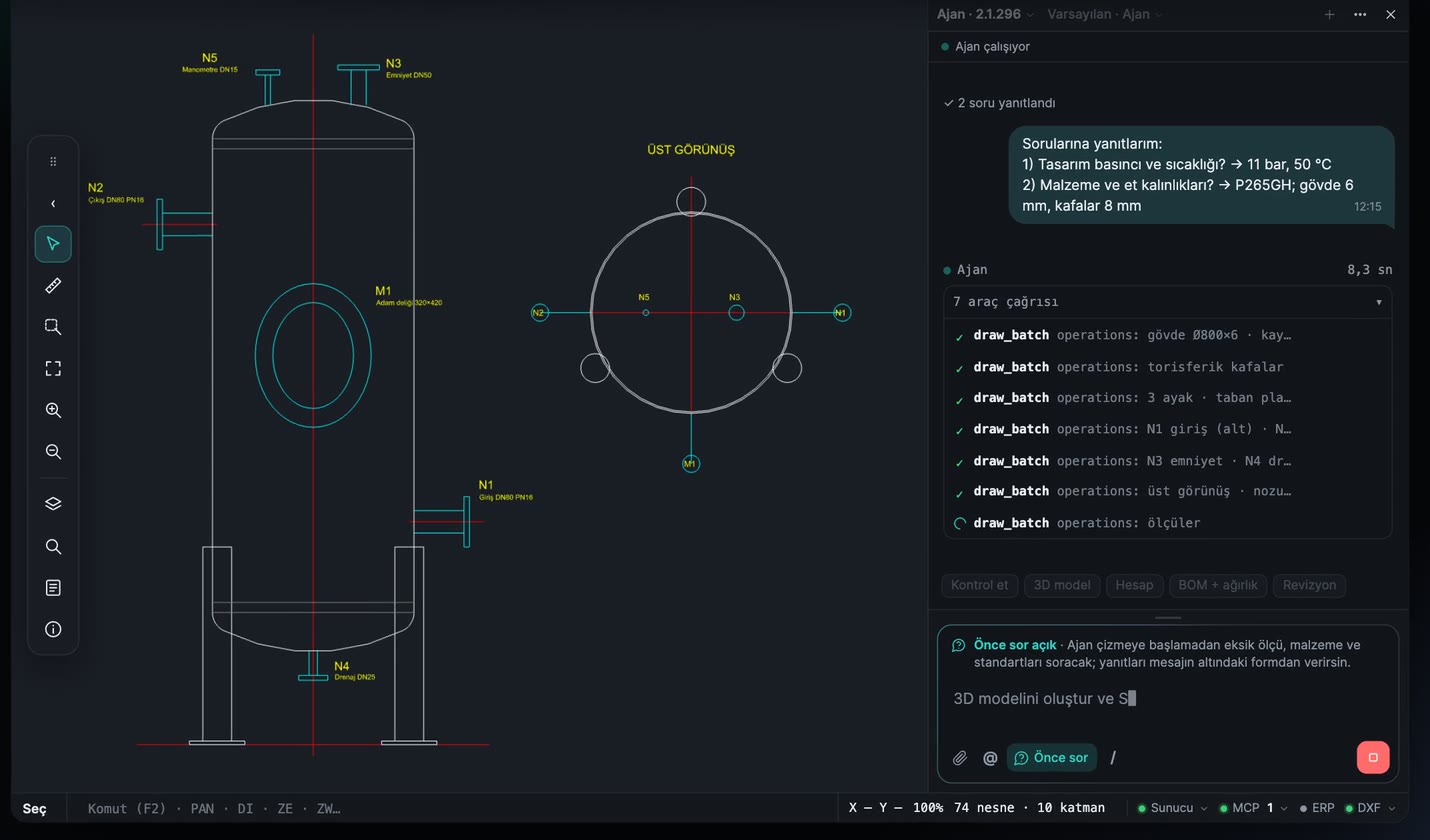Open the MCP status dropdown

coord(1254,808)
